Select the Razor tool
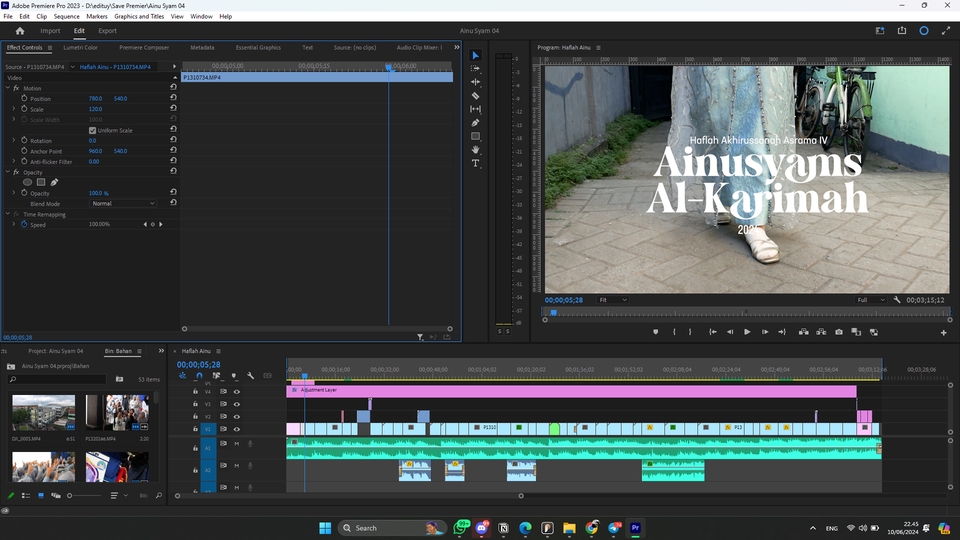Image resolution: width=960 pixels, height=540 pixels. pos(475,96)
